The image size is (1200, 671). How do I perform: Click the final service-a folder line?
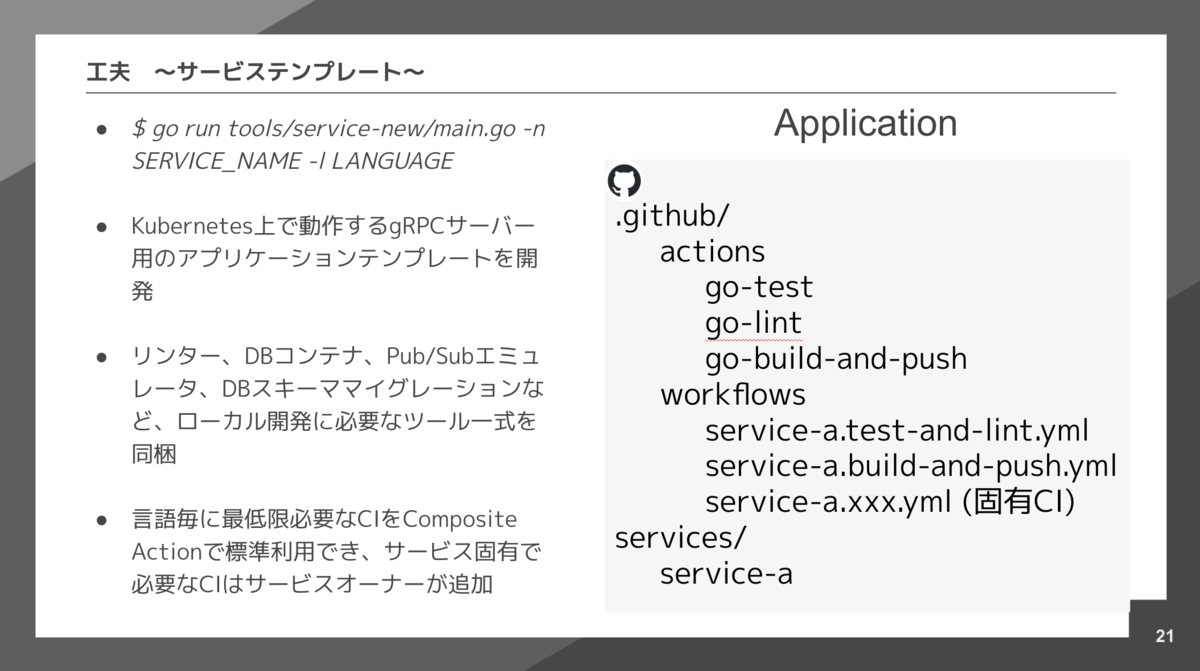tap(726, 574)
